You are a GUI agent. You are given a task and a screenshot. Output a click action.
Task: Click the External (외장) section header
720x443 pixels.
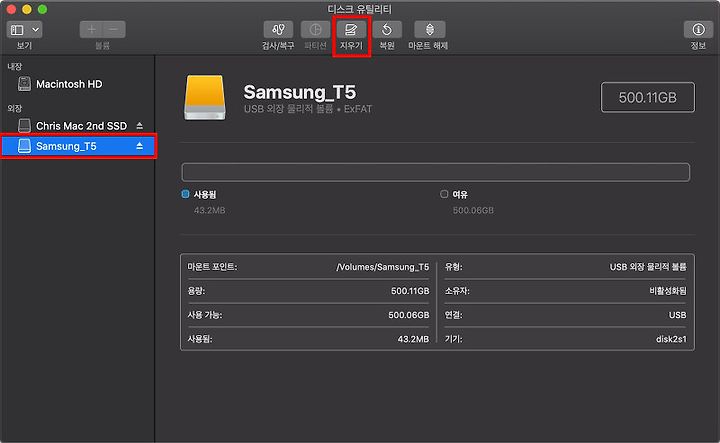(15, 108)
